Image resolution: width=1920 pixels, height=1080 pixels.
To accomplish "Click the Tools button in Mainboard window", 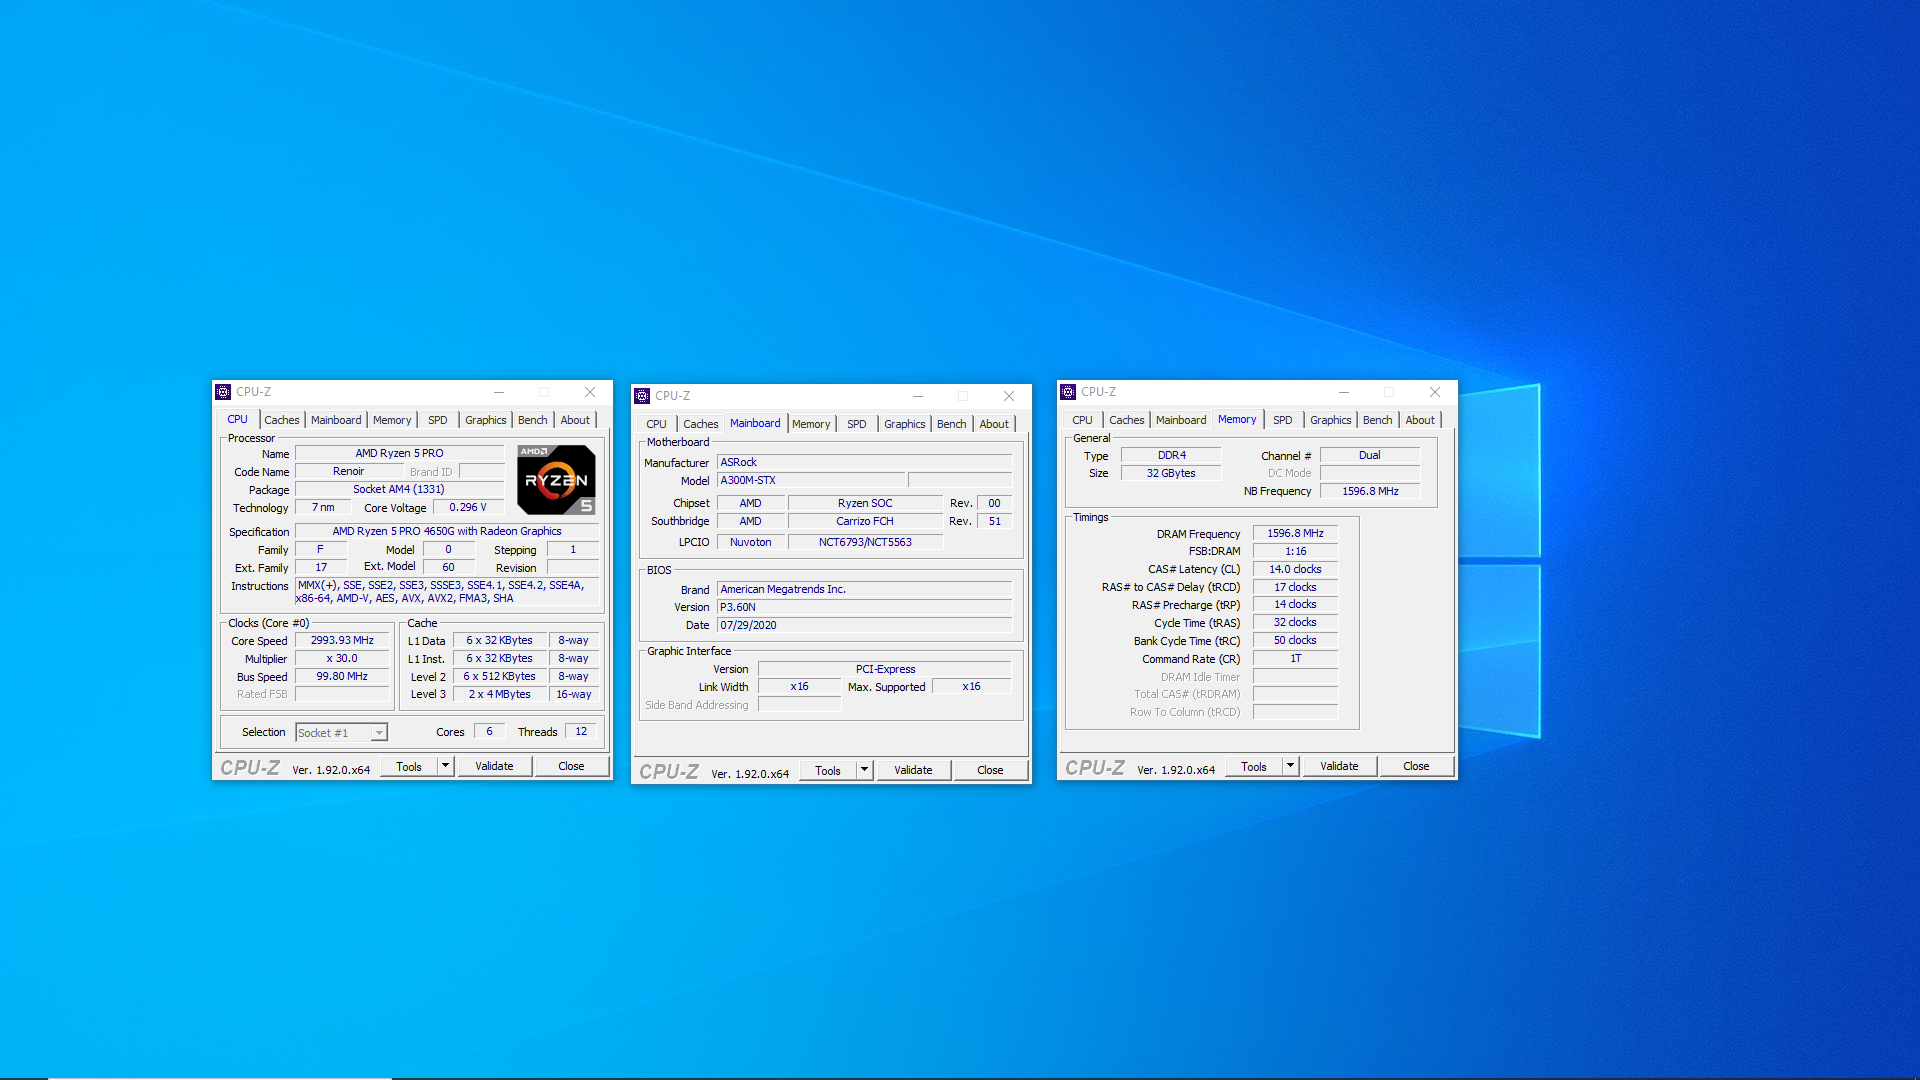I will click(x=828, y=770).
